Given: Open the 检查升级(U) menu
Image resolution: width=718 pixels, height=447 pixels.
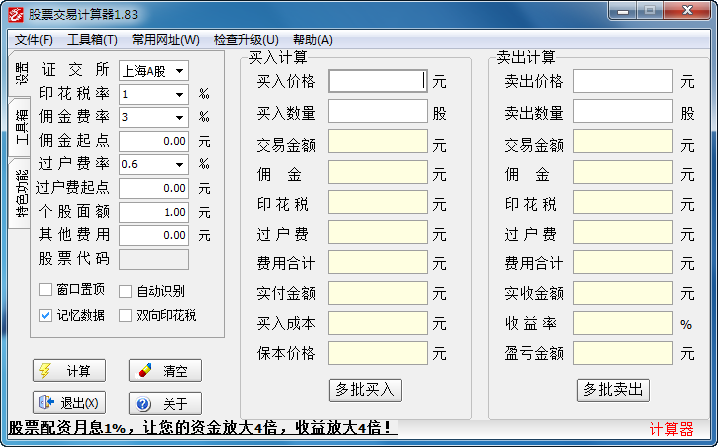Looking at the screenshot, I should pyautogui.click(x=246, y=40).
